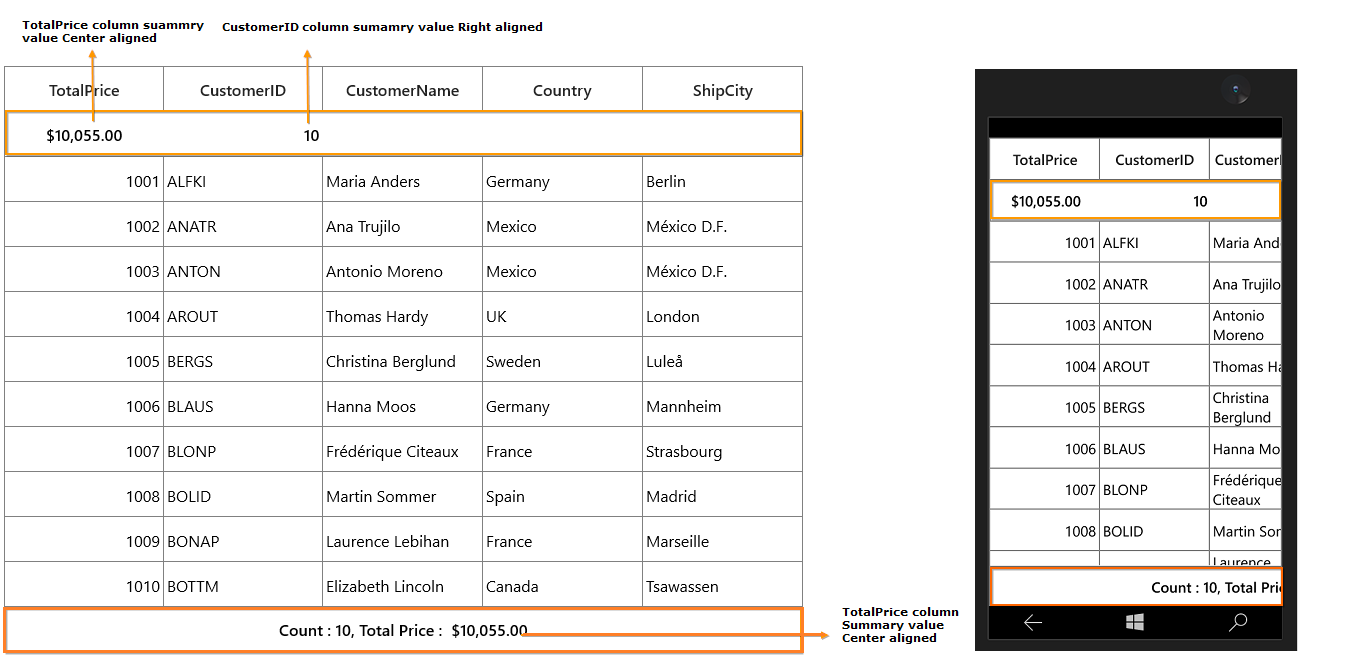Viewport: 1360px width, 658px height.
Task: Tap the phone's back arrow icon
Action: pyautogui.click(x=1033, y=623)
